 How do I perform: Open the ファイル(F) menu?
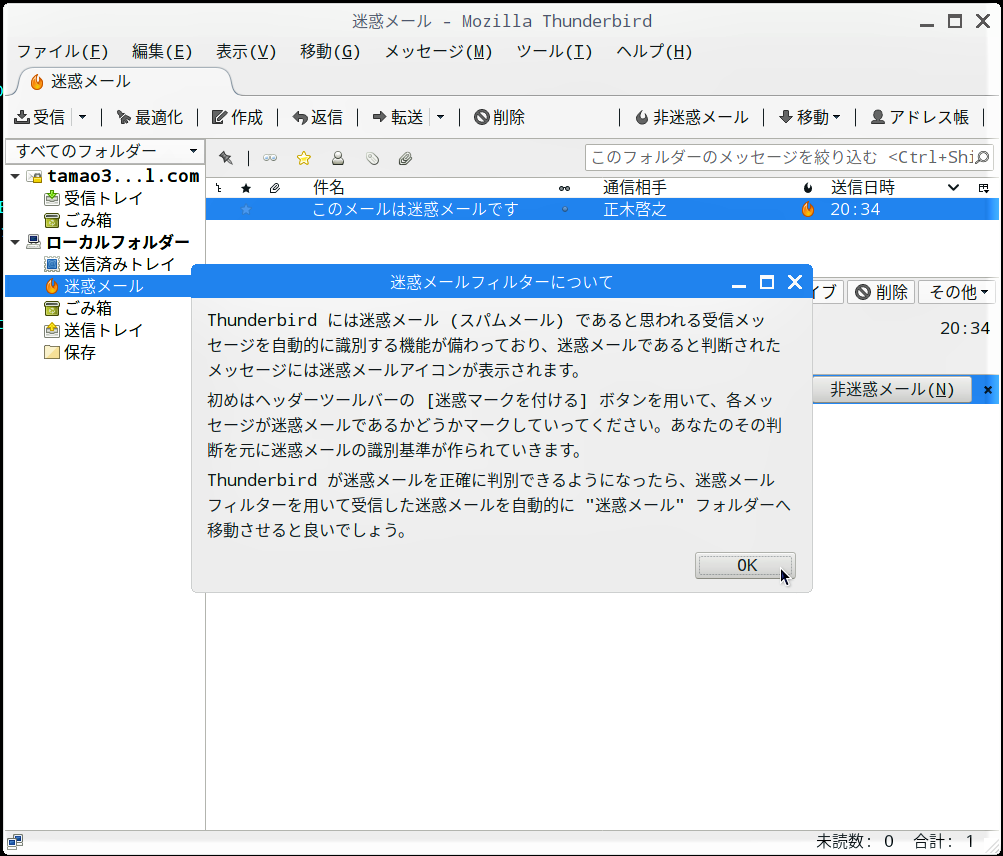pos(62,51)
